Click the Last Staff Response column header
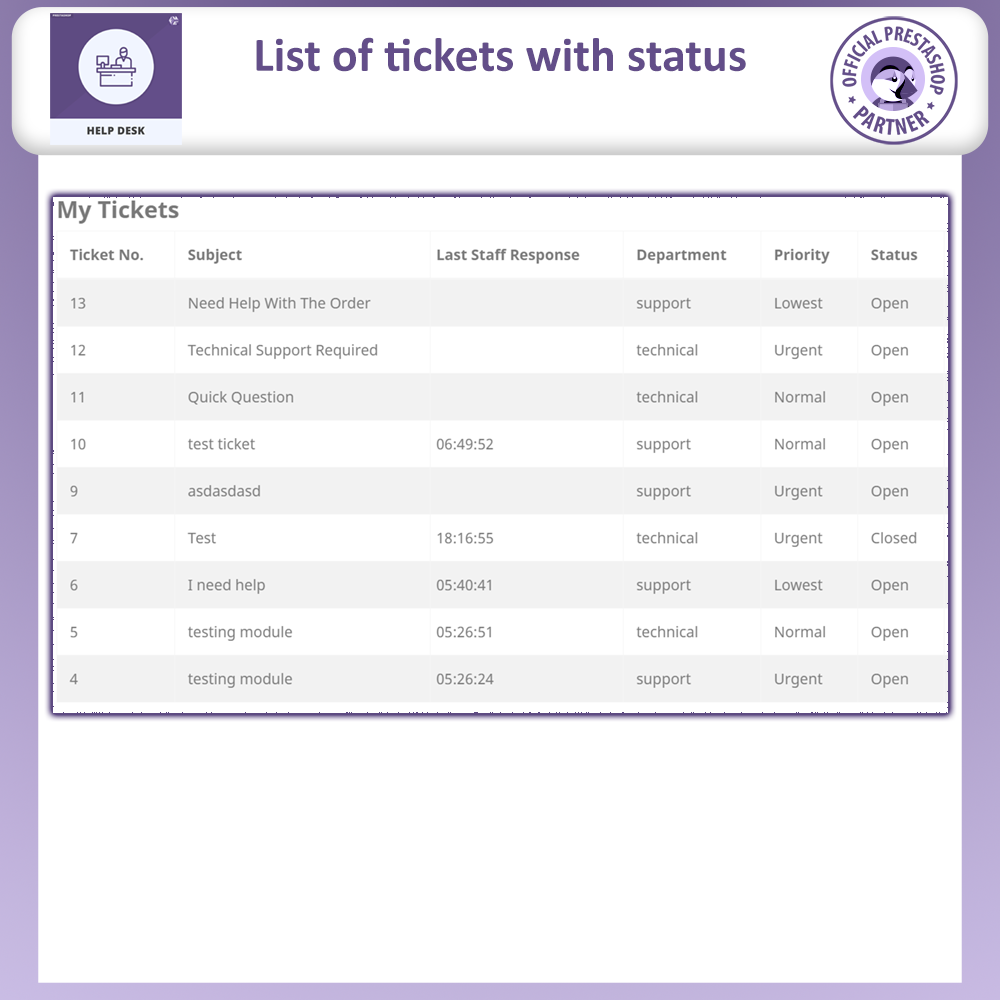The image size is (1000, 1000). point(506,255)
